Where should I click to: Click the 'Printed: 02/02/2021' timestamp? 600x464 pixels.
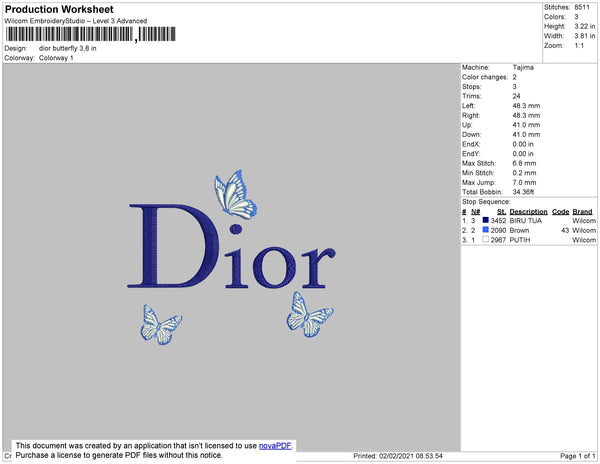[398, 456]
